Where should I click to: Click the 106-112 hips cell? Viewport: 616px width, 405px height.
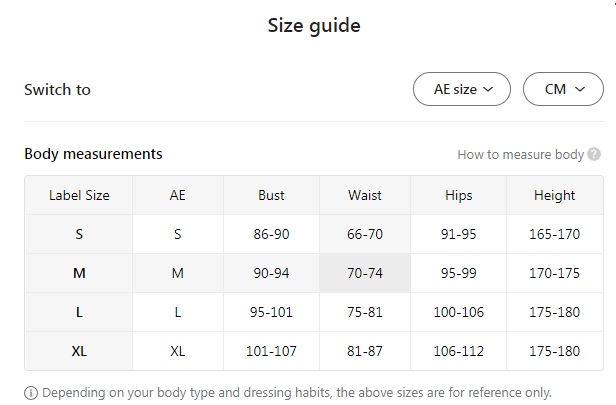tap(458, 351)
